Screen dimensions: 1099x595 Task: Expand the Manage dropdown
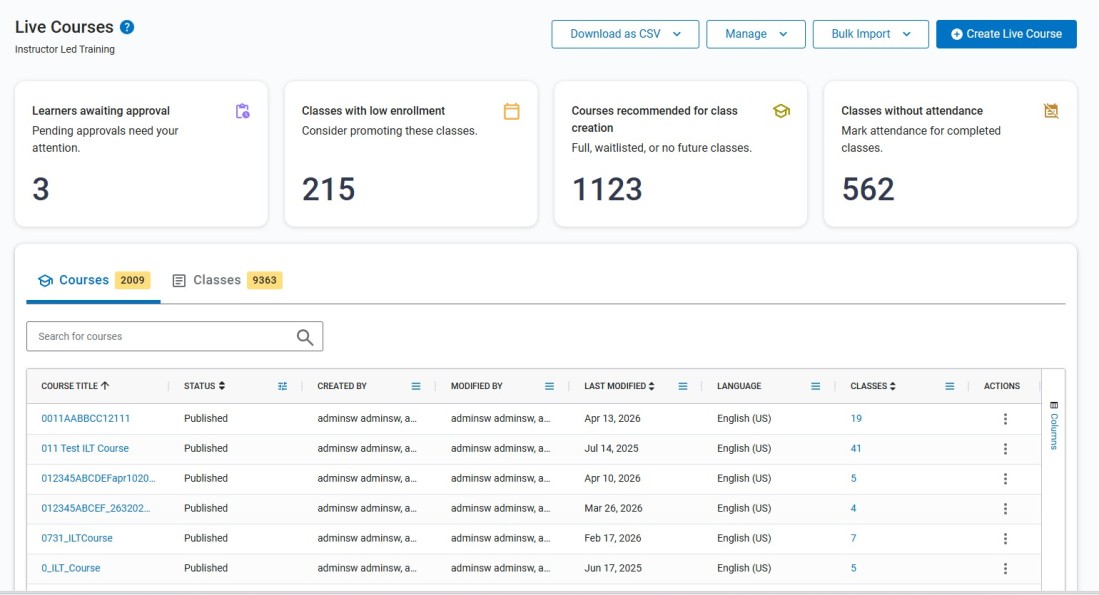pos(756,34)
